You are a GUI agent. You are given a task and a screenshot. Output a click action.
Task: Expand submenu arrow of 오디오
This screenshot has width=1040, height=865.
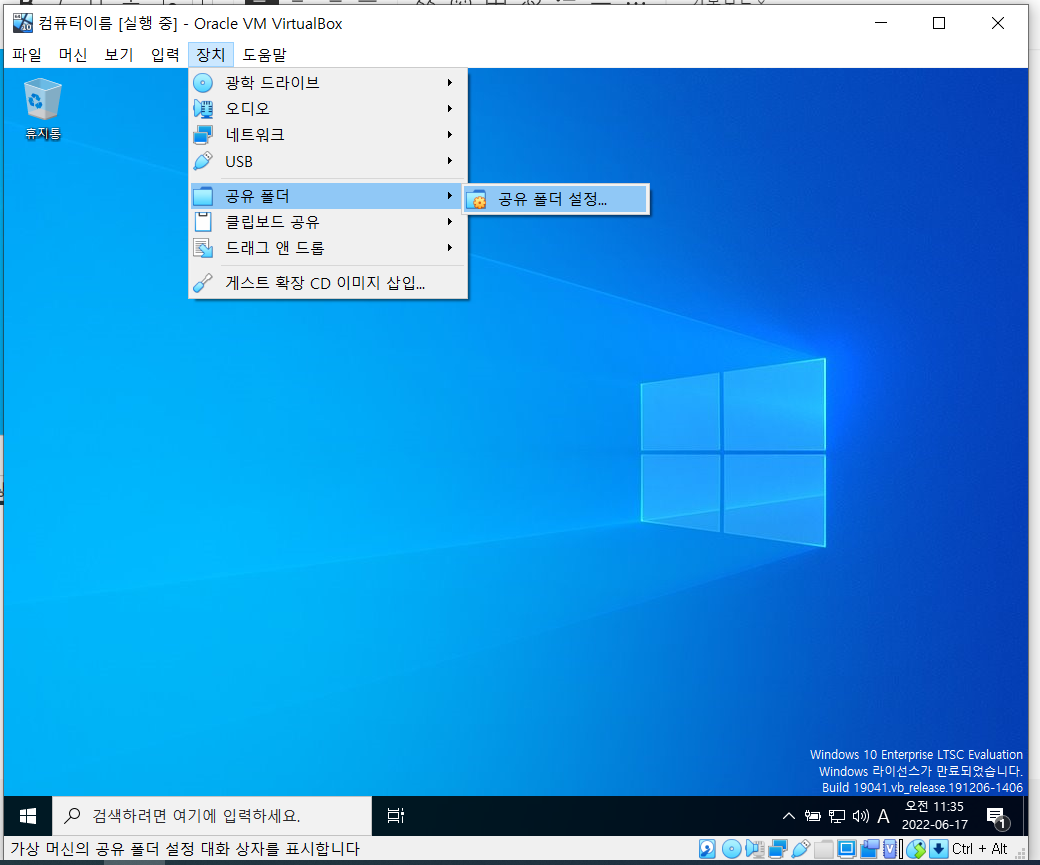pos(450,109)
